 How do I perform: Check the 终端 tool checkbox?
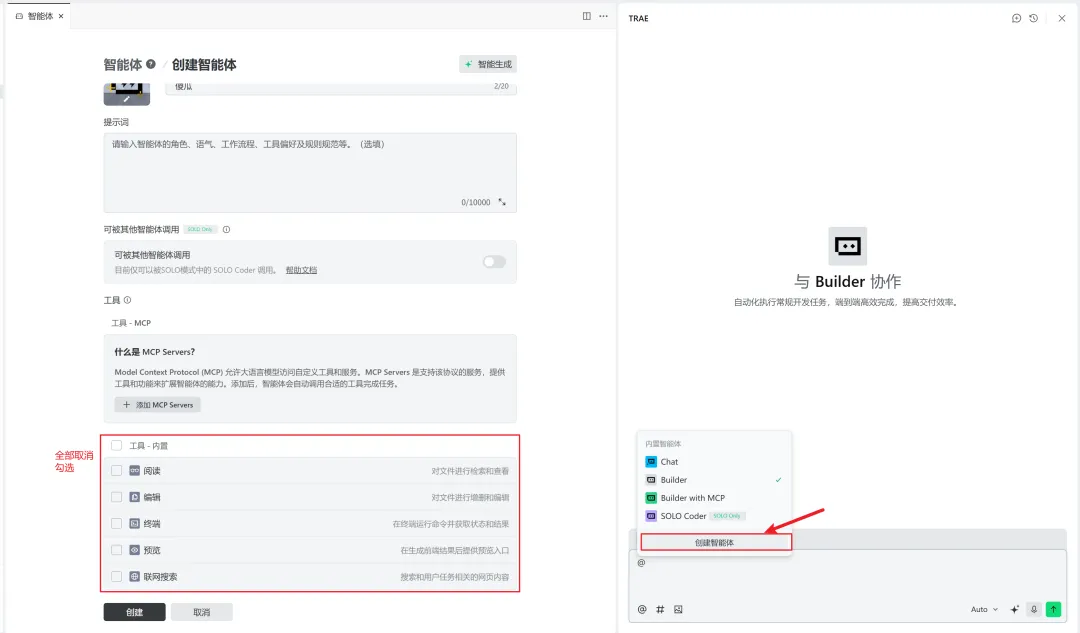116,523
